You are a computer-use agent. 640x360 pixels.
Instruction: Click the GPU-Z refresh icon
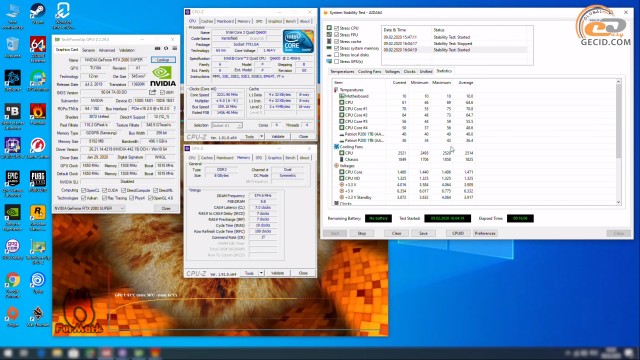point(166,49)
